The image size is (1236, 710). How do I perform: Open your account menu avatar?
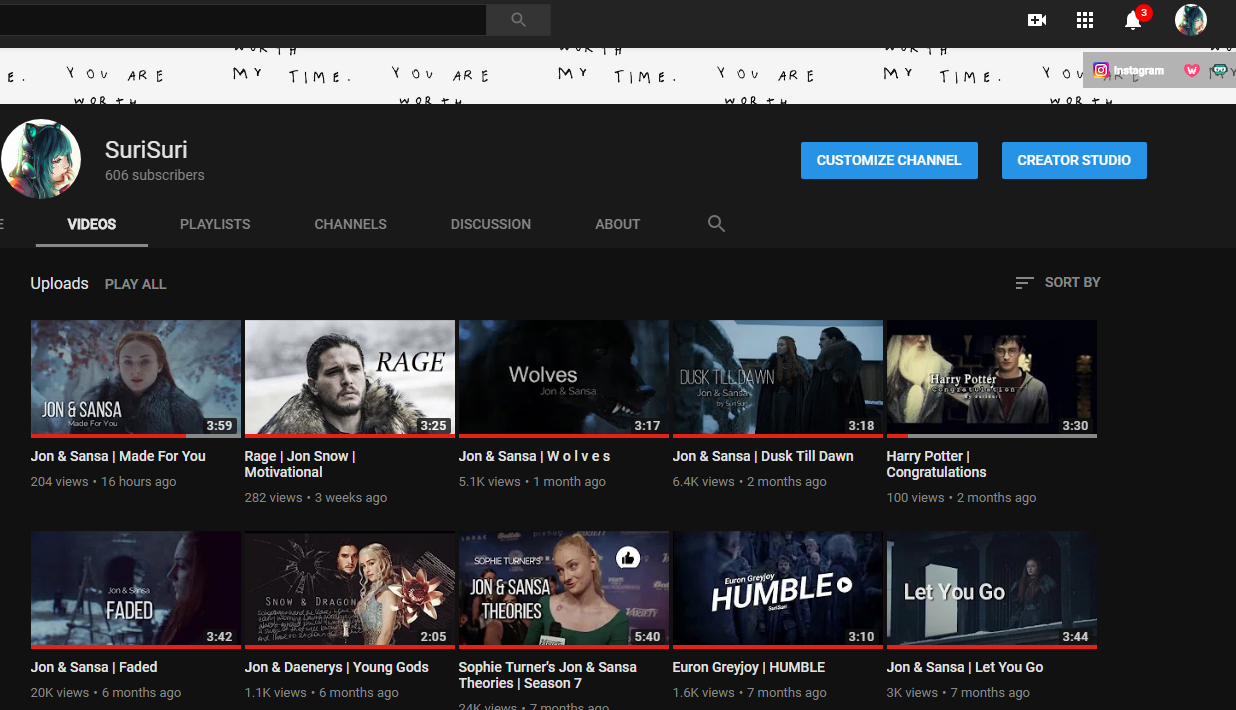point(1190,19)
